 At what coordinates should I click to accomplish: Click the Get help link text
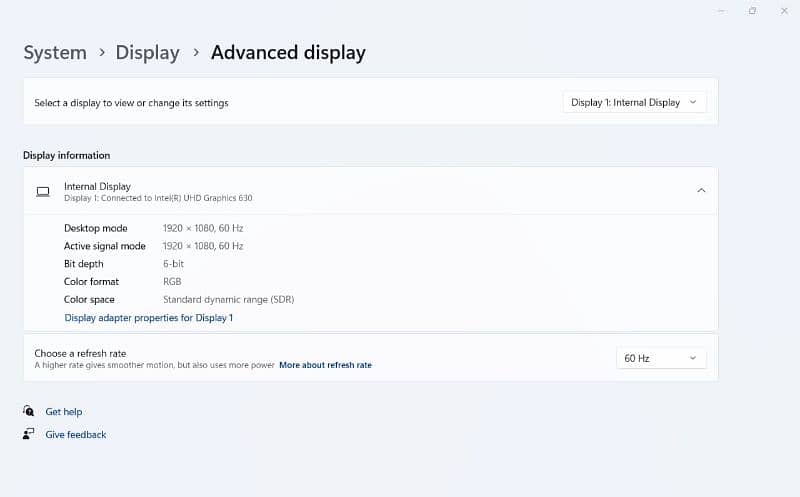pyautogui.click(x=64, y=411)
